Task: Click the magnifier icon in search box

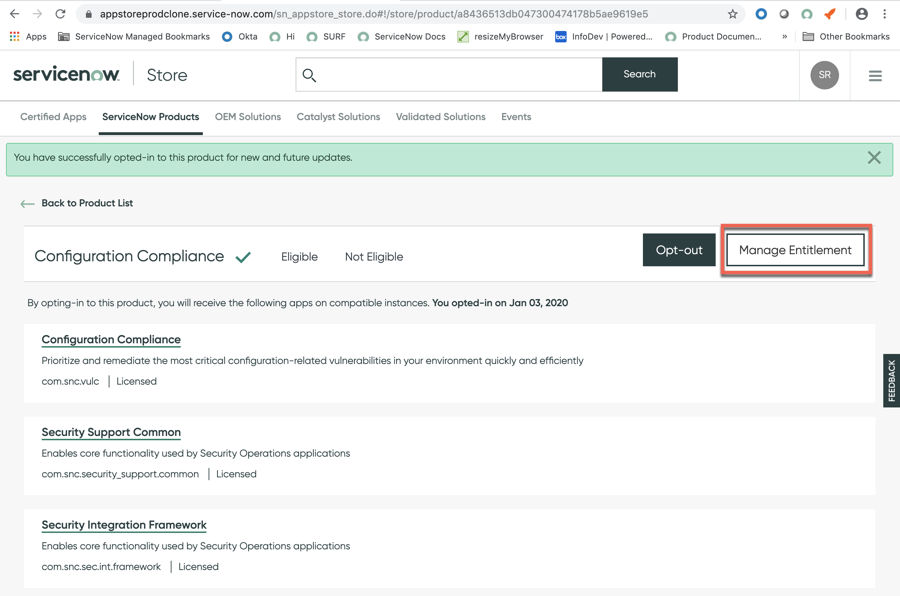Action: tap(309, 75)
